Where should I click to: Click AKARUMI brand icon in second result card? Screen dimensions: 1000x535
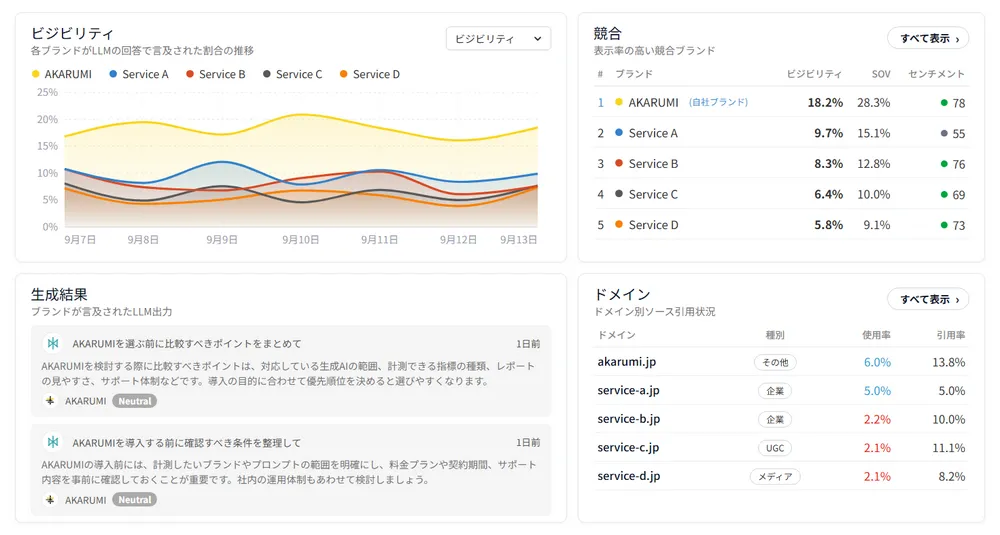pos(50,499)
